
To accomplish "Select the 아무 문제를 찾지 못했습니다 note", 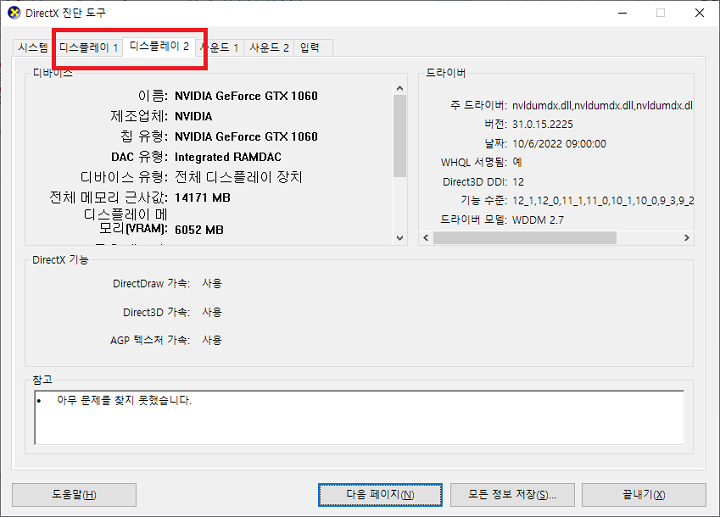I will 124,400.
